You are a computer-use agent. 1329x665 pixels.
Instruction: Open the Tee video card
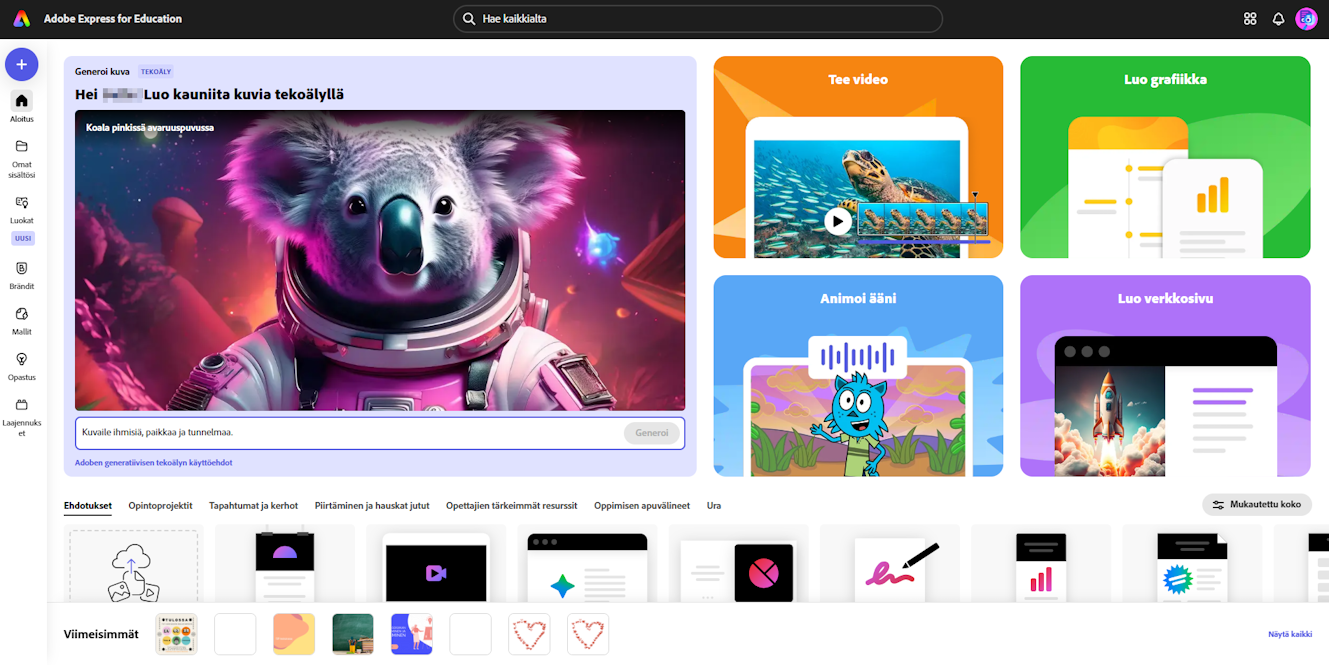(858, 157)
